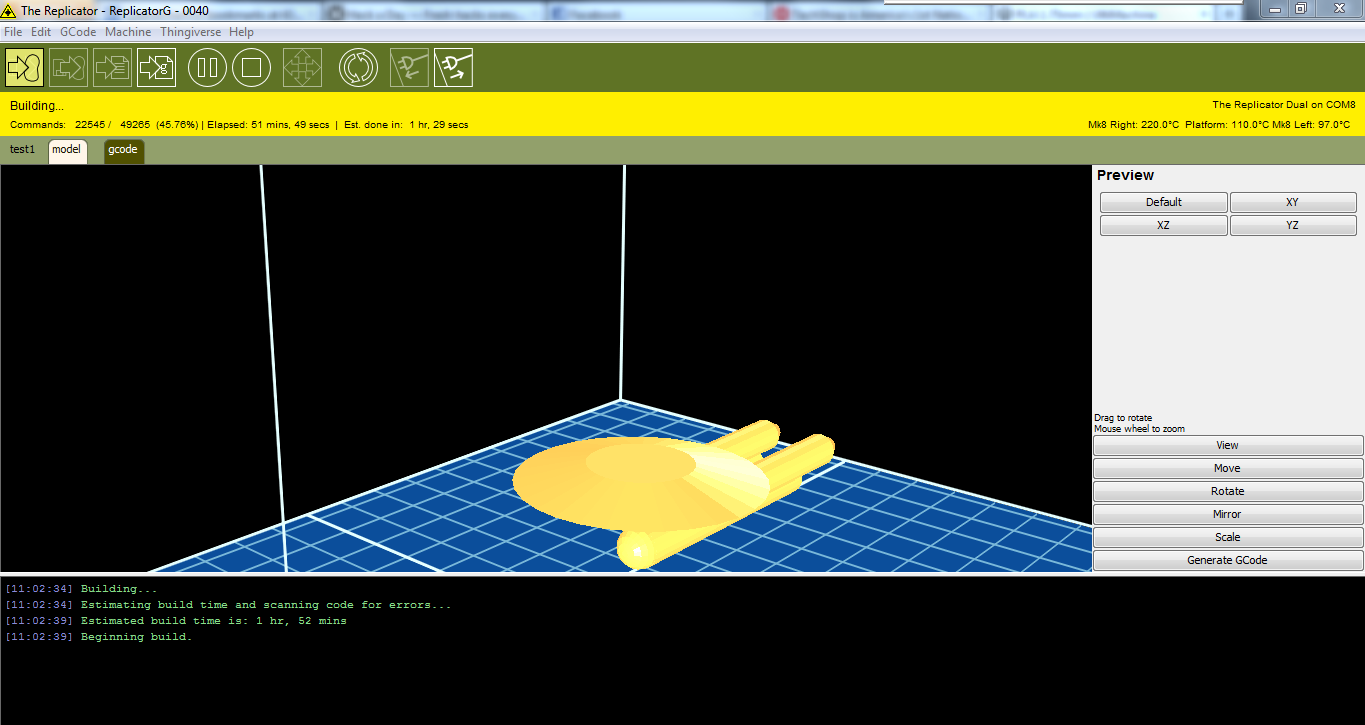Click the 'Mk8 Right: 220.0°C' temperature readout
Image resolution: width=1365 pixels, height=725 pixels.
(1134, 125)
